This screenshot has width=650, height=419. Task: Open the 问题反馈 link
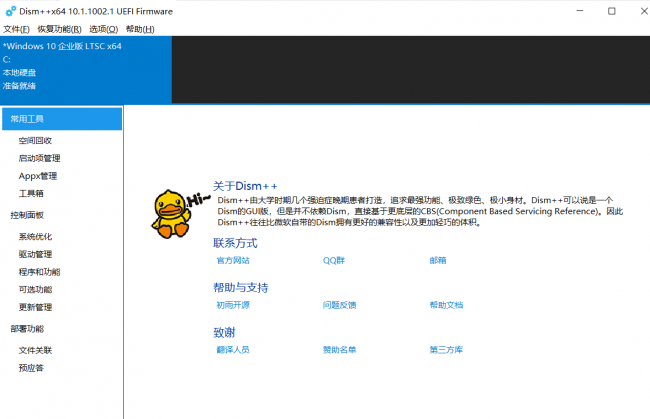340,305
